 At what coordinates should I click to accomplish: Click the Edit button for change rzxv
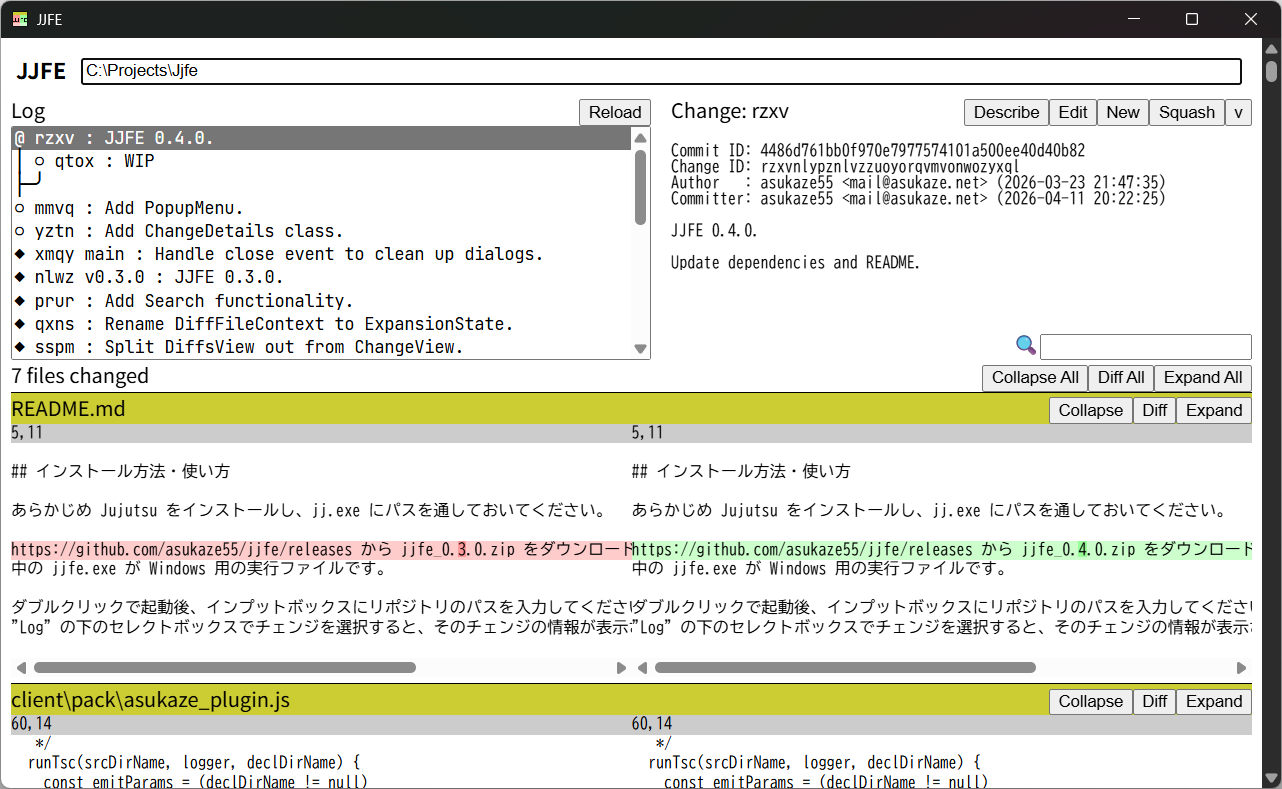tap(1073, 112)
